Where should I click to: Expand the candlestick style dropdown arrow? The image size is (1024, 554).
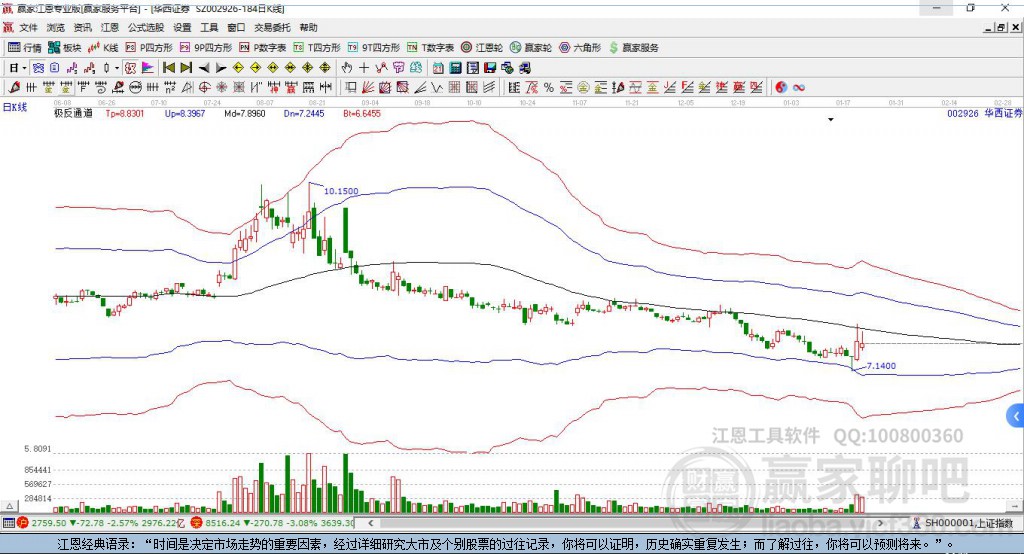[x=117, y=68]
